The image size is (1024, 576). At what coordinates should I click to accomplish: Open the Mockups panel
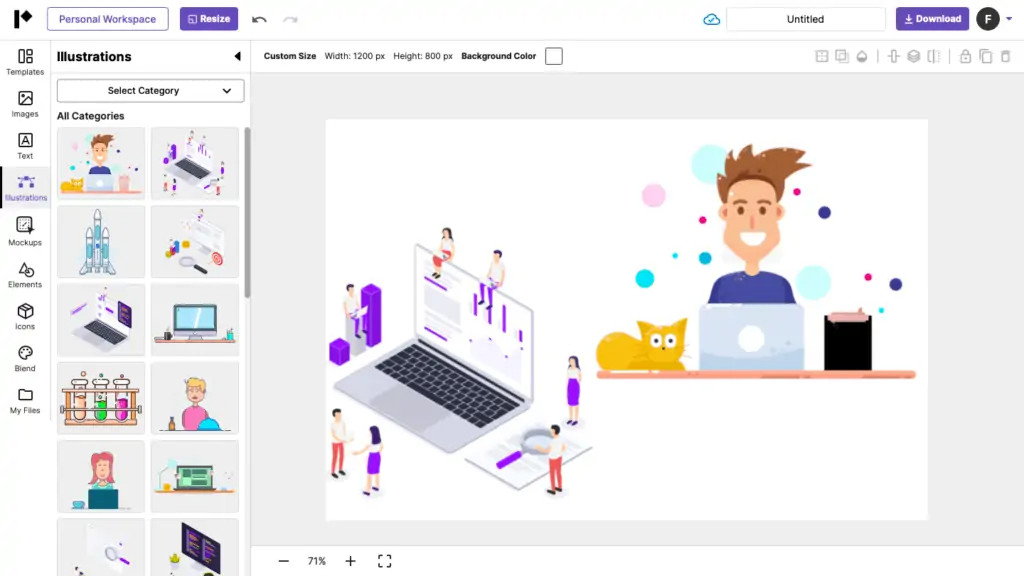(25, 231)
